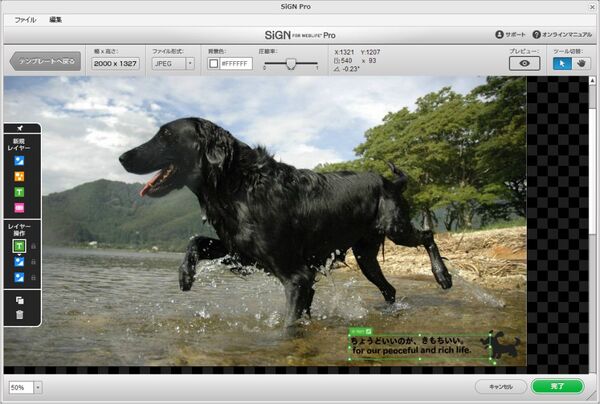600x404 pixels.
Task: Pin the layer palette with pin icon
Action: pos(20,128)
